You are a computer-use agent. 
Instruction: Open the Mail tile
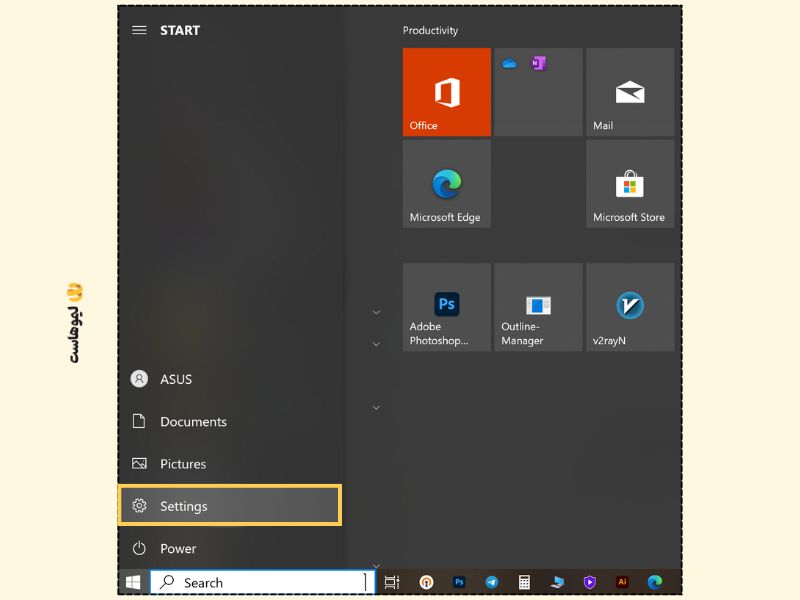coord(630,92)
